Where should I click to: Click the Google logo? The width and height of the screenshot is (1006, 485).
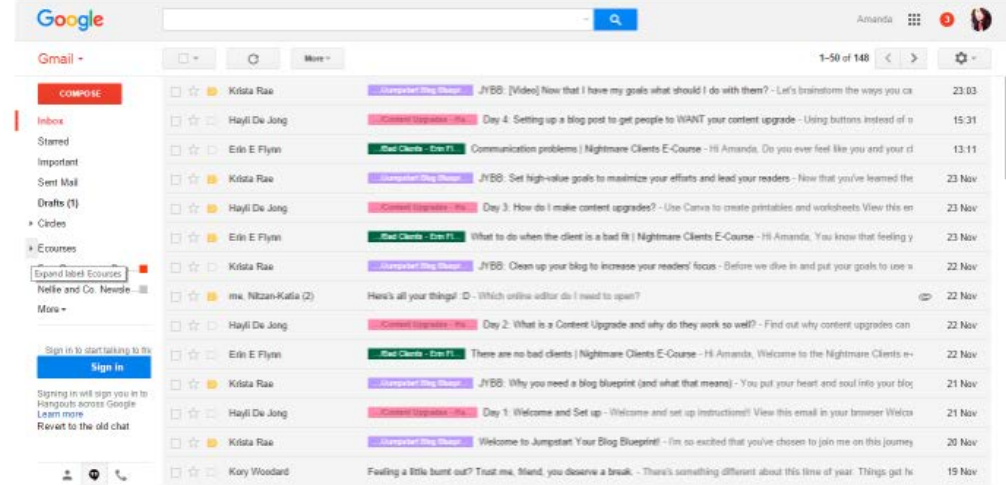tap(70, 20)
